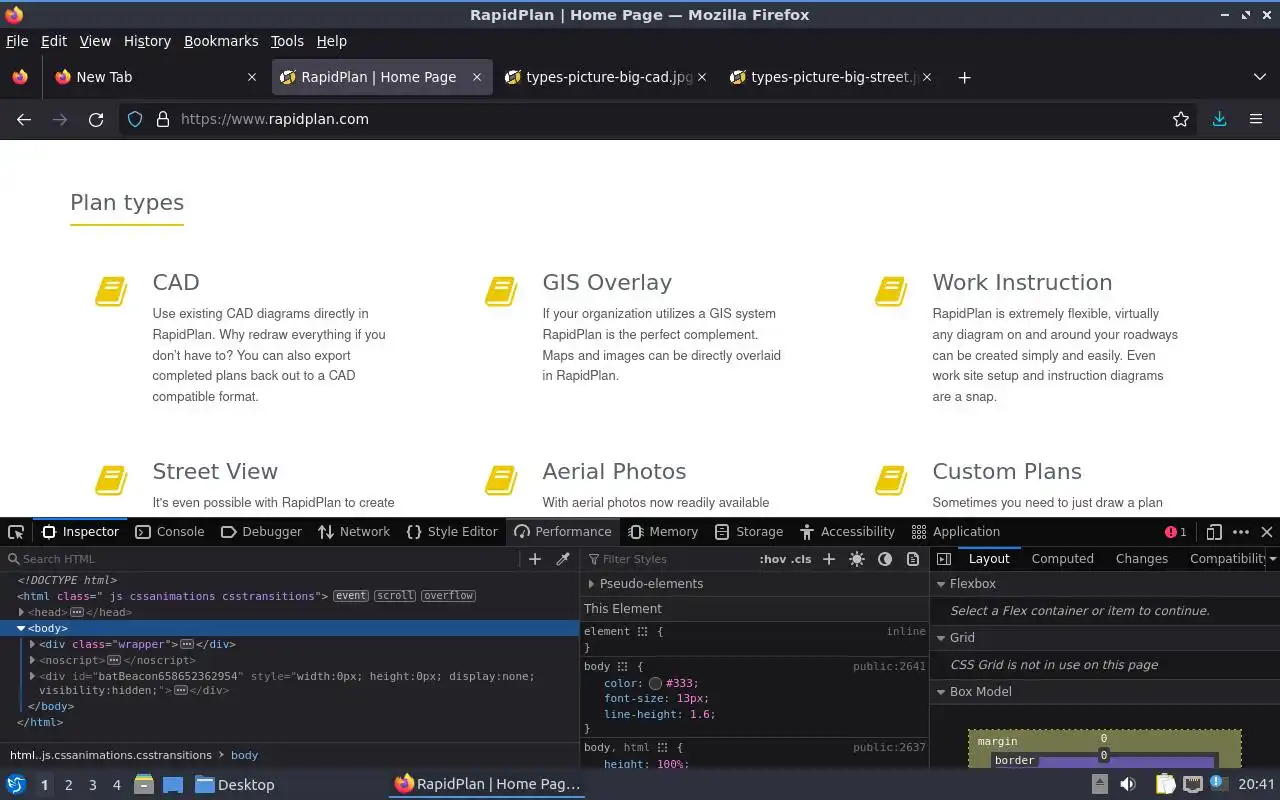This screenshot has height=800, width=1280.
Task: Pick a color with the eyedropper
Action: tap(563, 559)
